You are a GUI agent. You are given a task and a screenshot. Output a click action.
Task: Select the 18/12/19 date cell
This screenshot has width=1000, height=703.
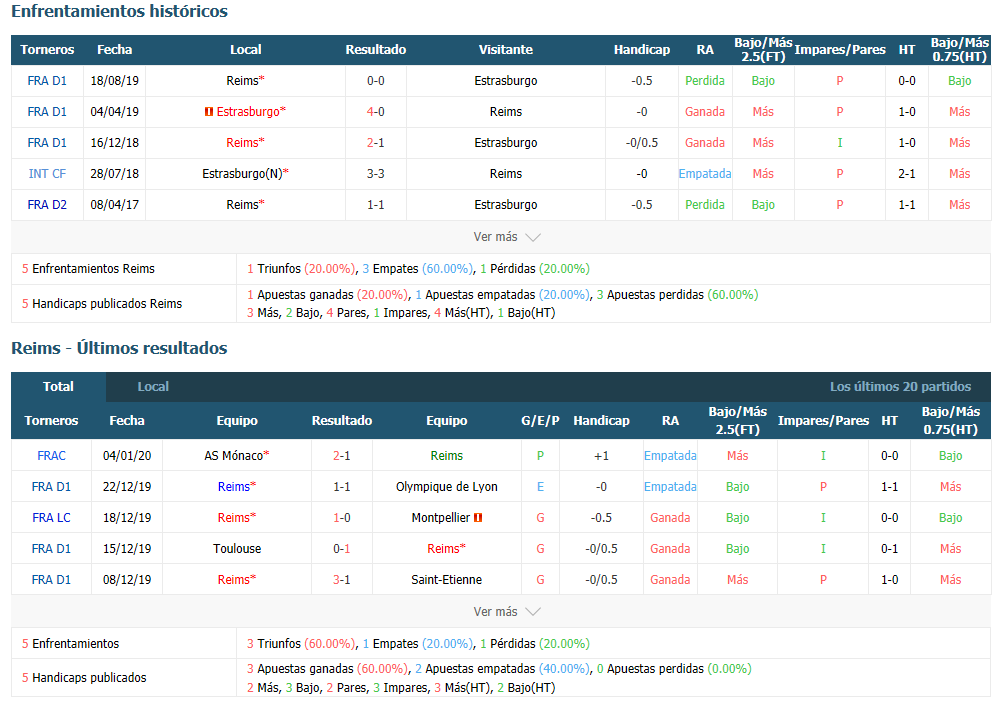click(x=127, y=517)
